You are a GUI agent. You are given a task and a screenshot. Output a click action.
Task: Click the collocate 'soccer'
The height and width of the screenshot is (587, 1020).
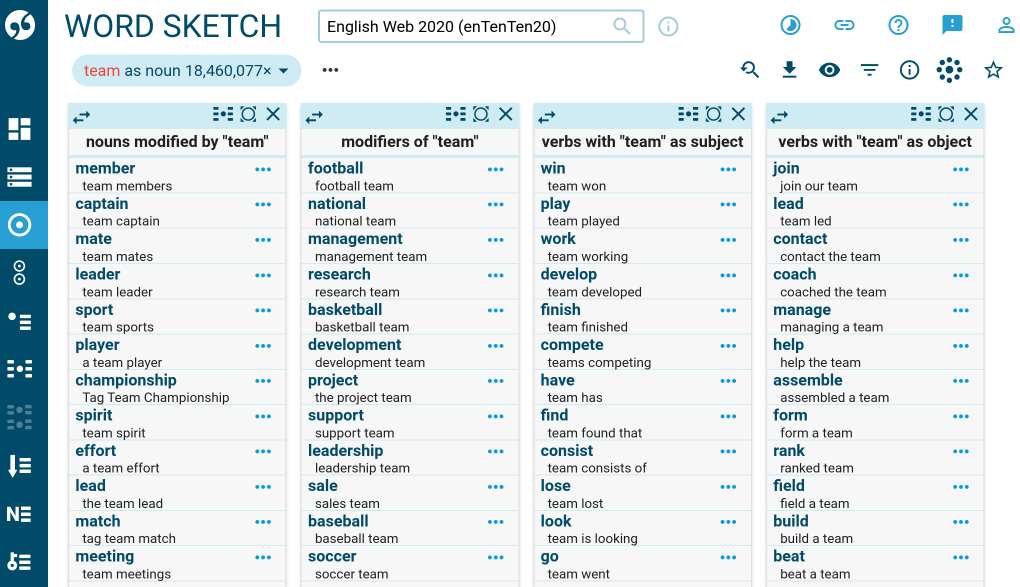(x=332, y=556)
